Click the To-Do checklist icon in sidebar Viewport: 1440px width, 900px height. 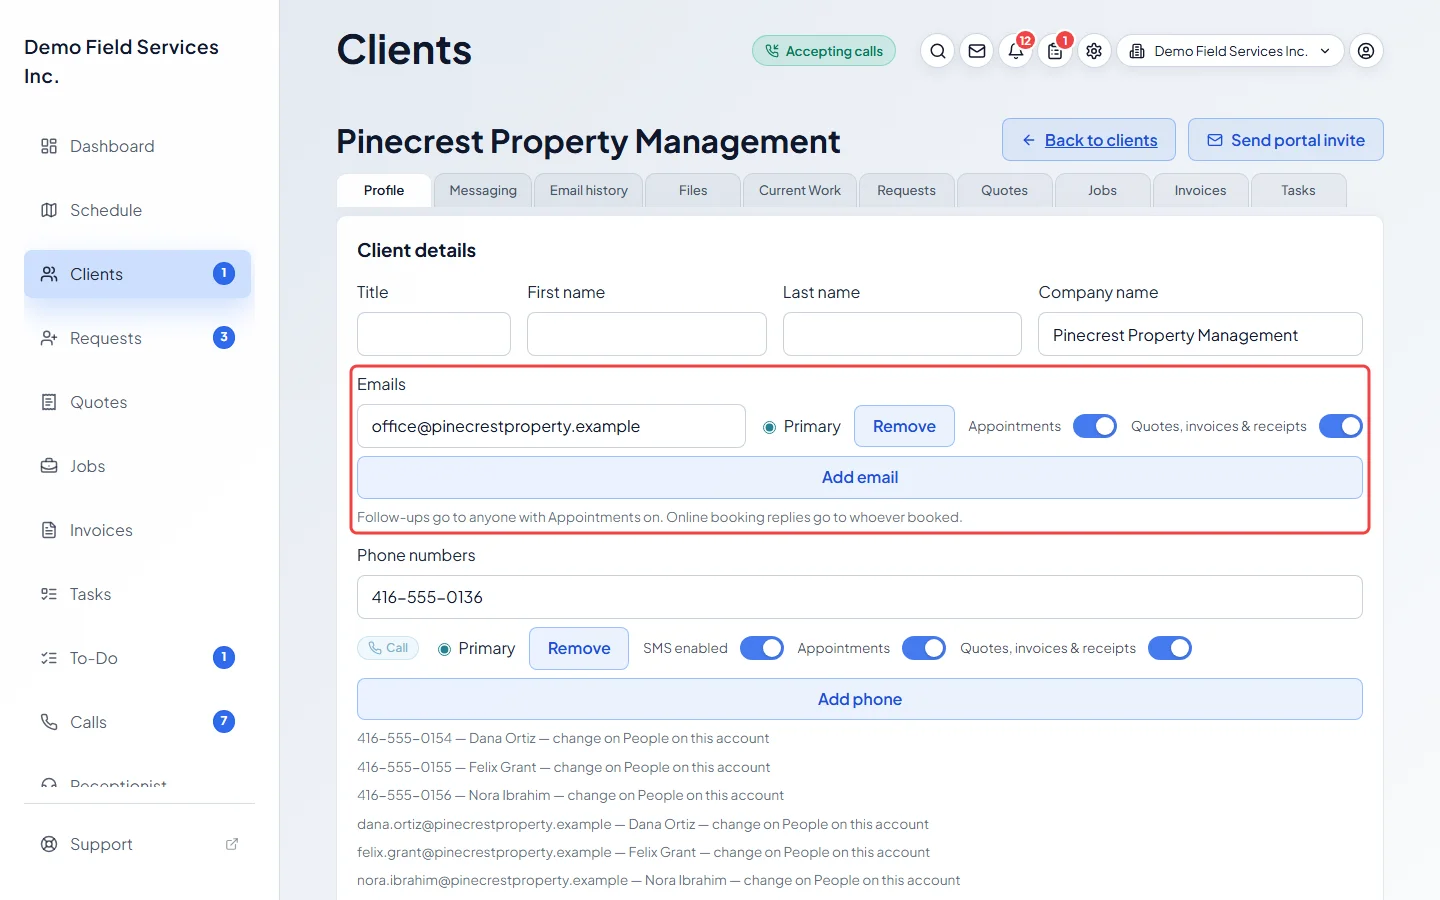(x=49, y=658)
